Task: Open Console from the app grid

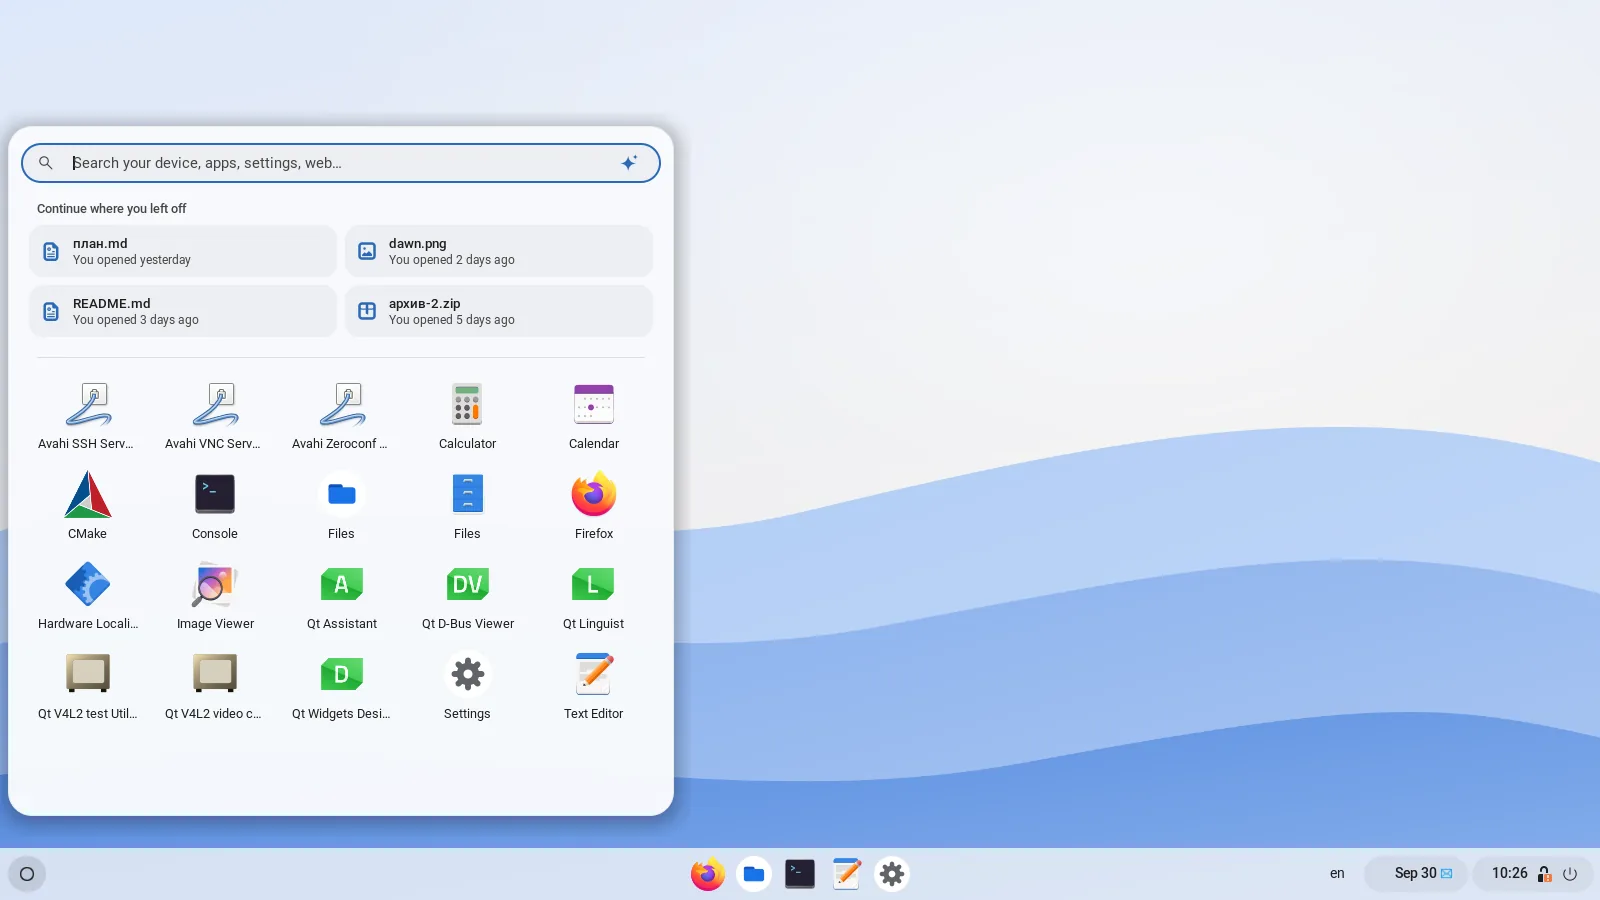Action: pyautogui.click(x=215, y=506)
